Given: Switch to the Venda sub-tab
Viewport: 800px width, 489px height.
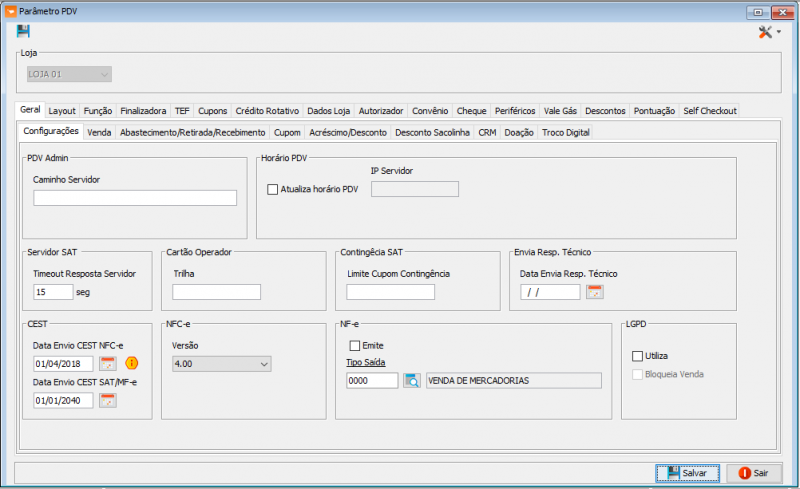Looking at the screenshot, I should pyautogui.click(x=99, y=133).
